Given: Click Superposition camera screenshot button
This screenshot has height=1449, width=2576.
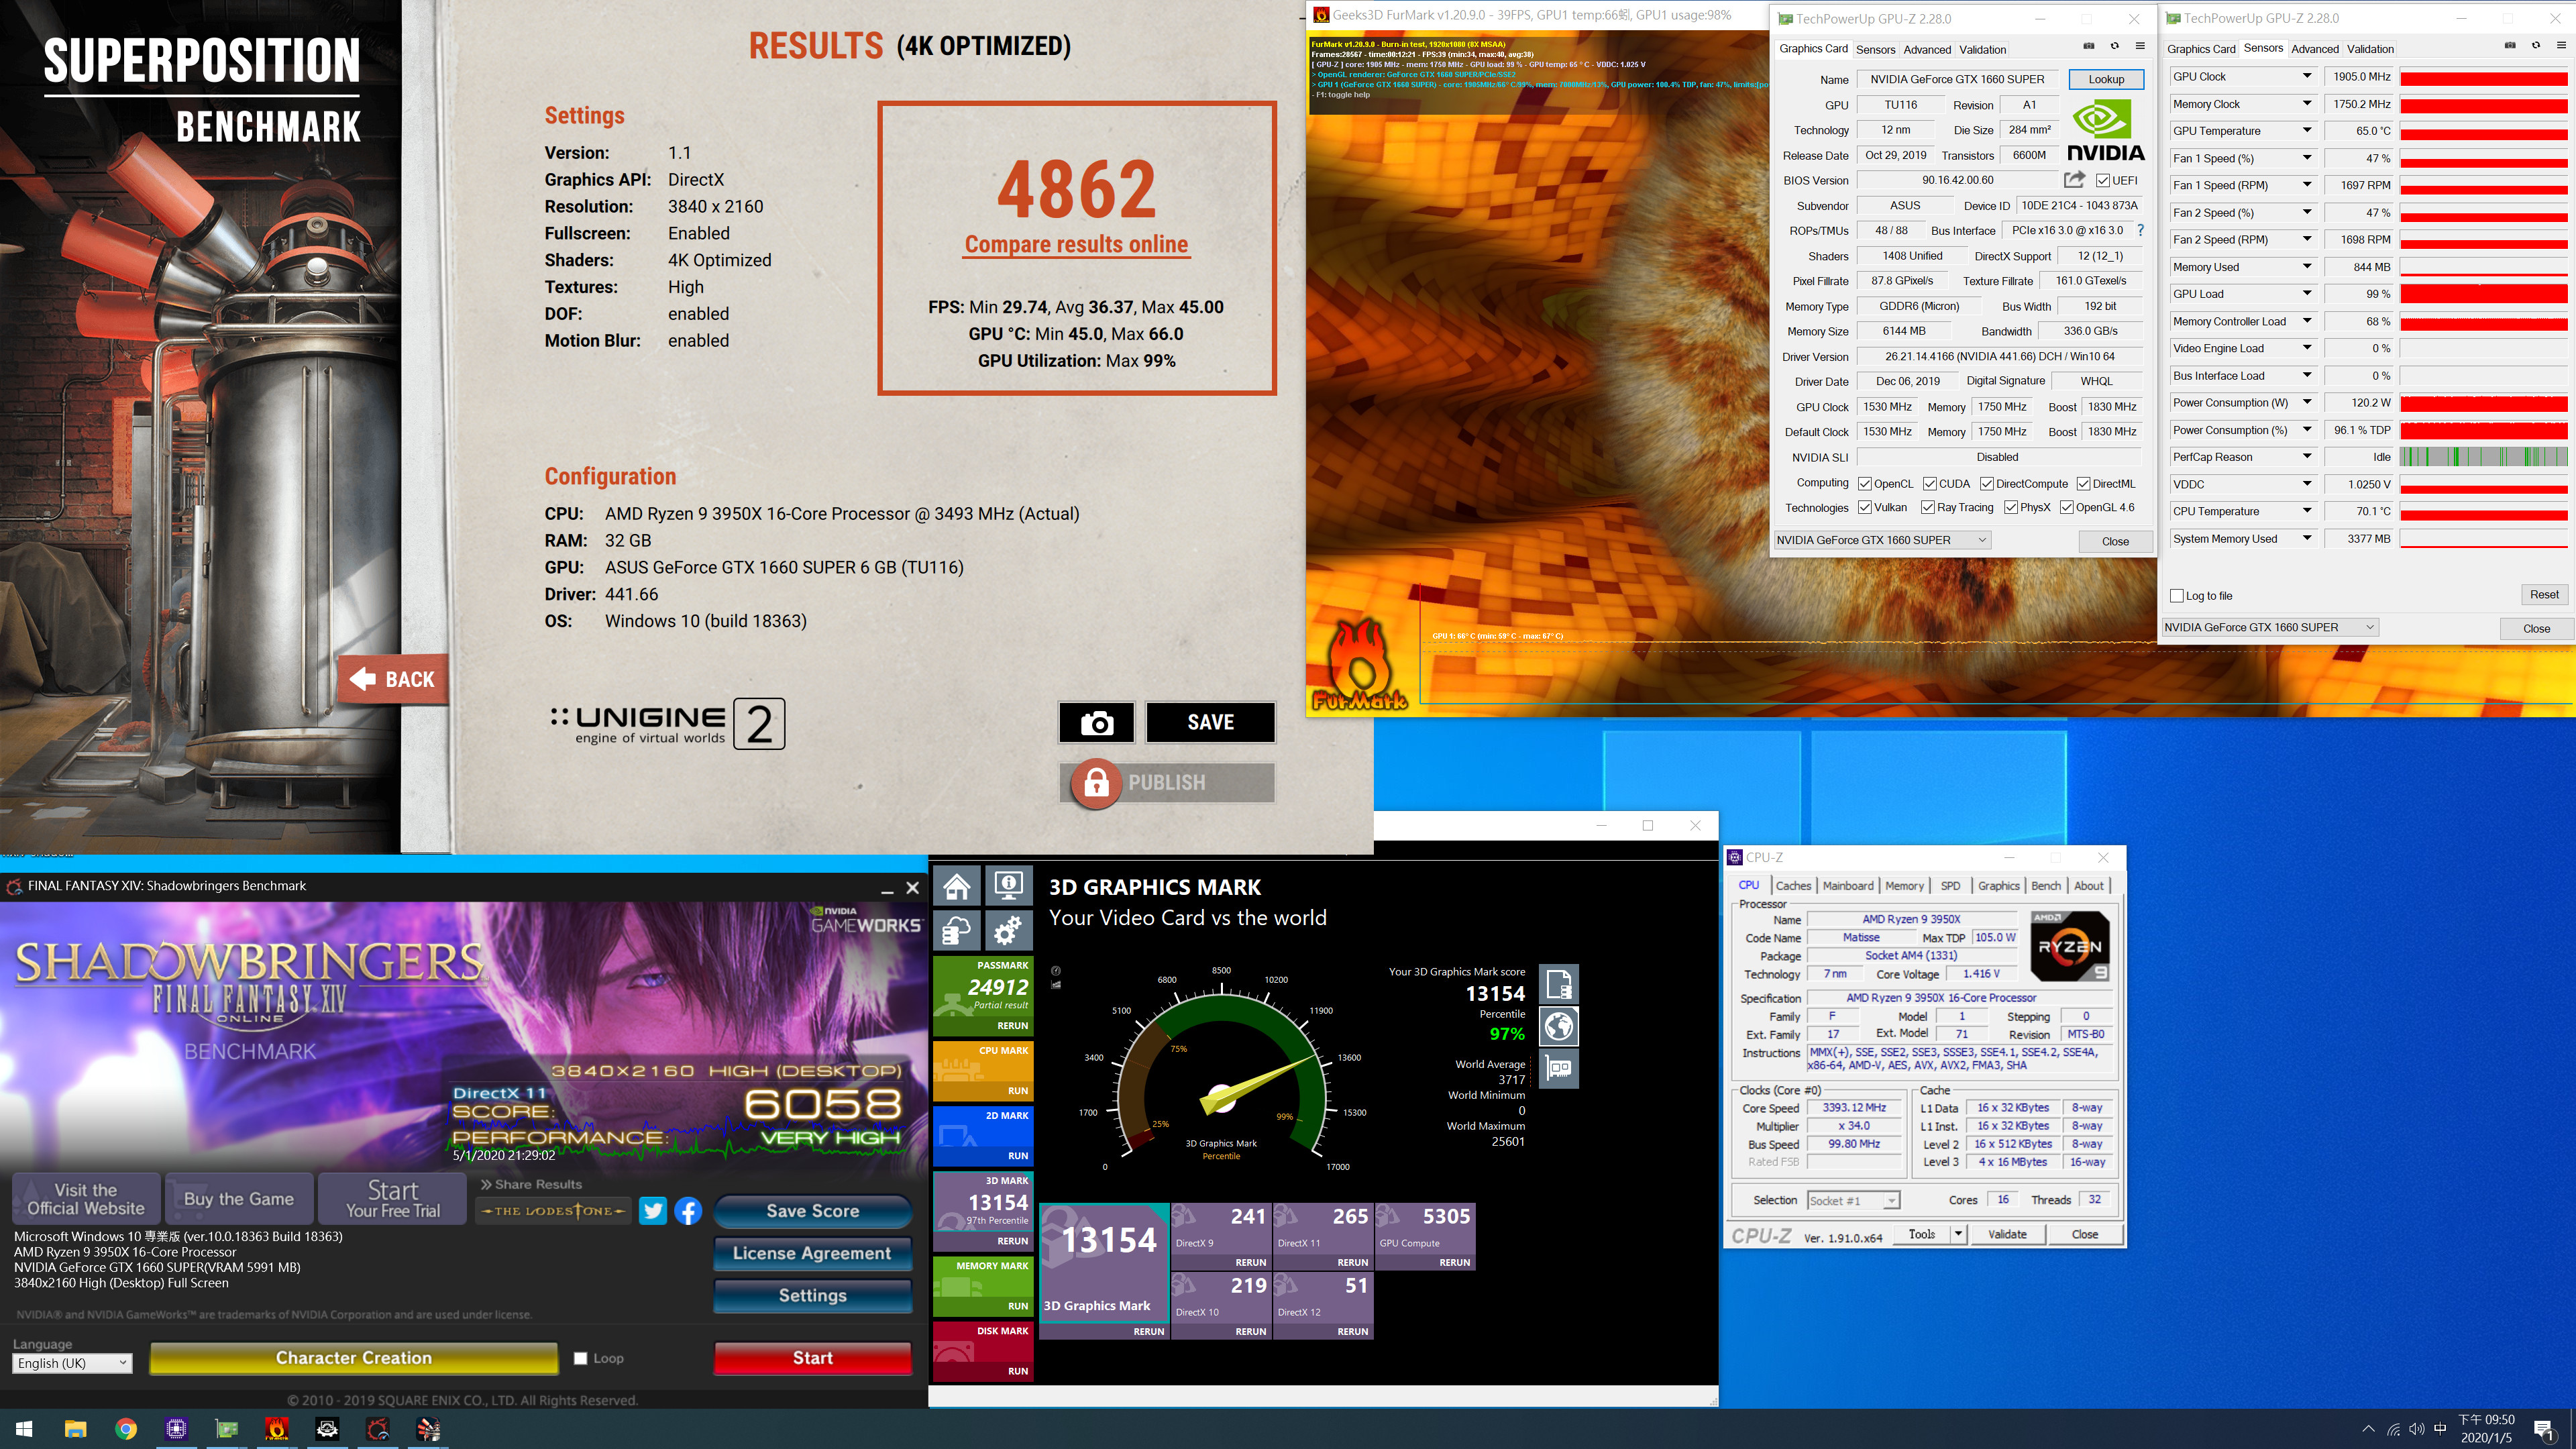Looking at the screenshot, I should 1097,722.
